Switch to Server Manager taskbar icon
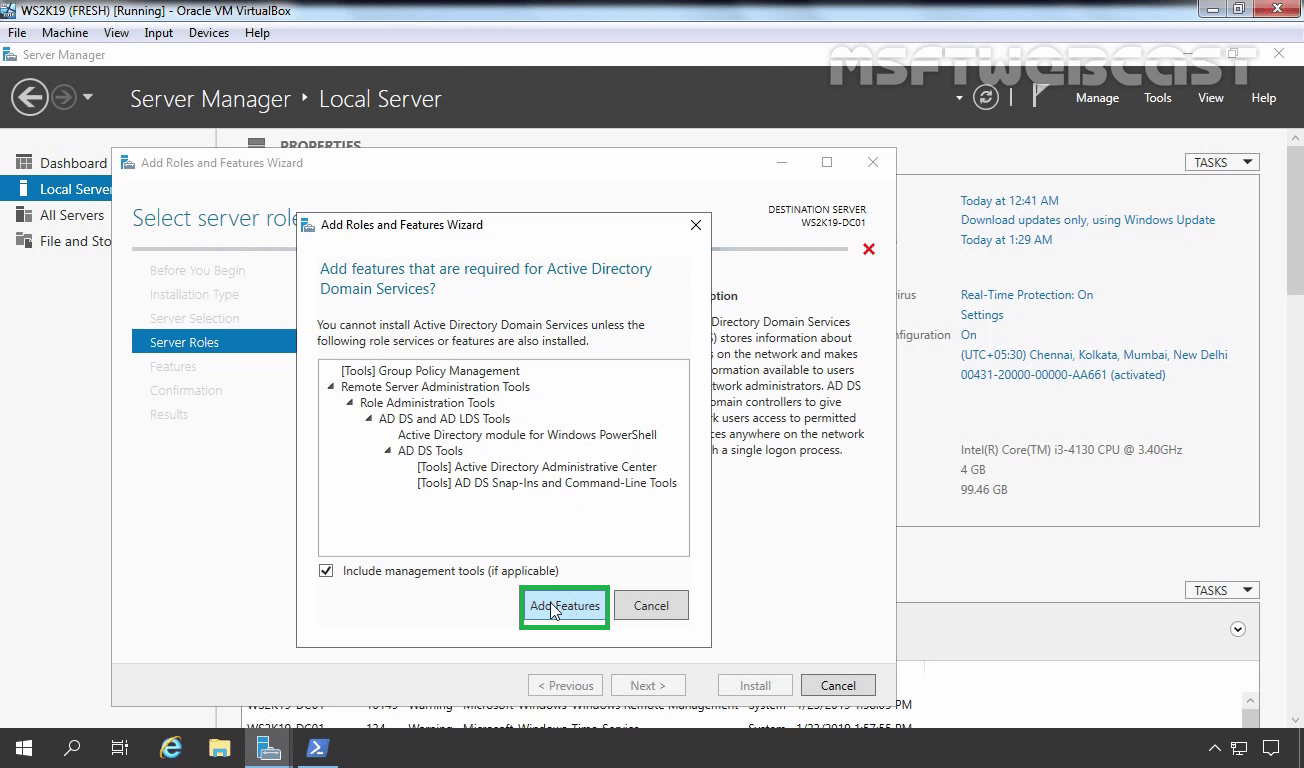 268,748
